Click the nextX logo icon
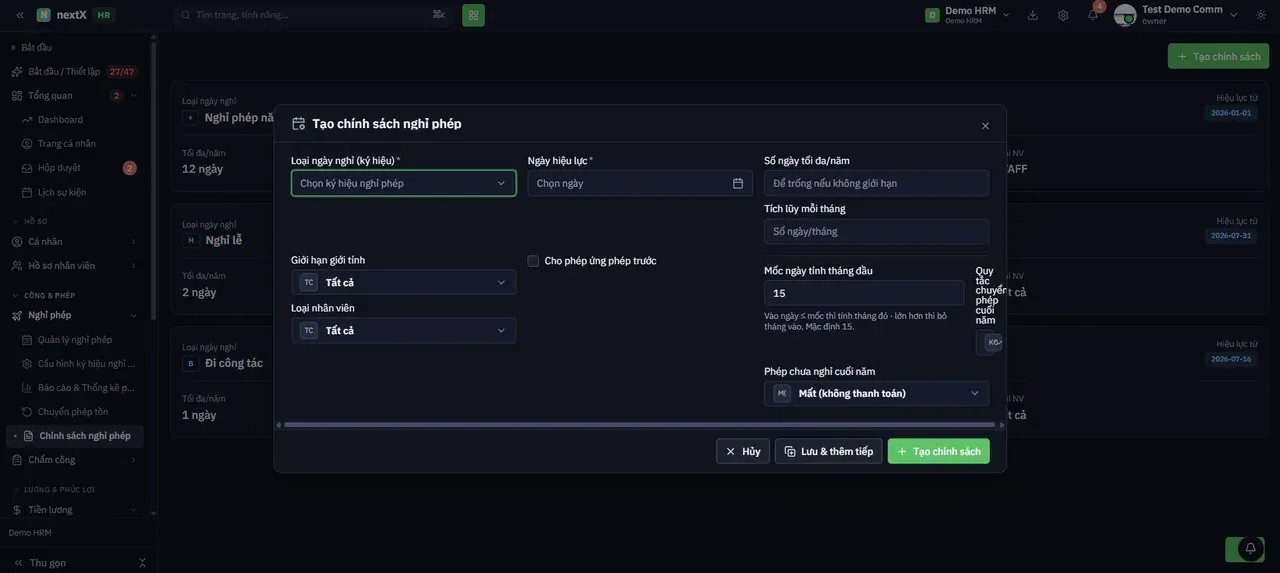Viewport: 1280px width, 573px height. [43, 15]
